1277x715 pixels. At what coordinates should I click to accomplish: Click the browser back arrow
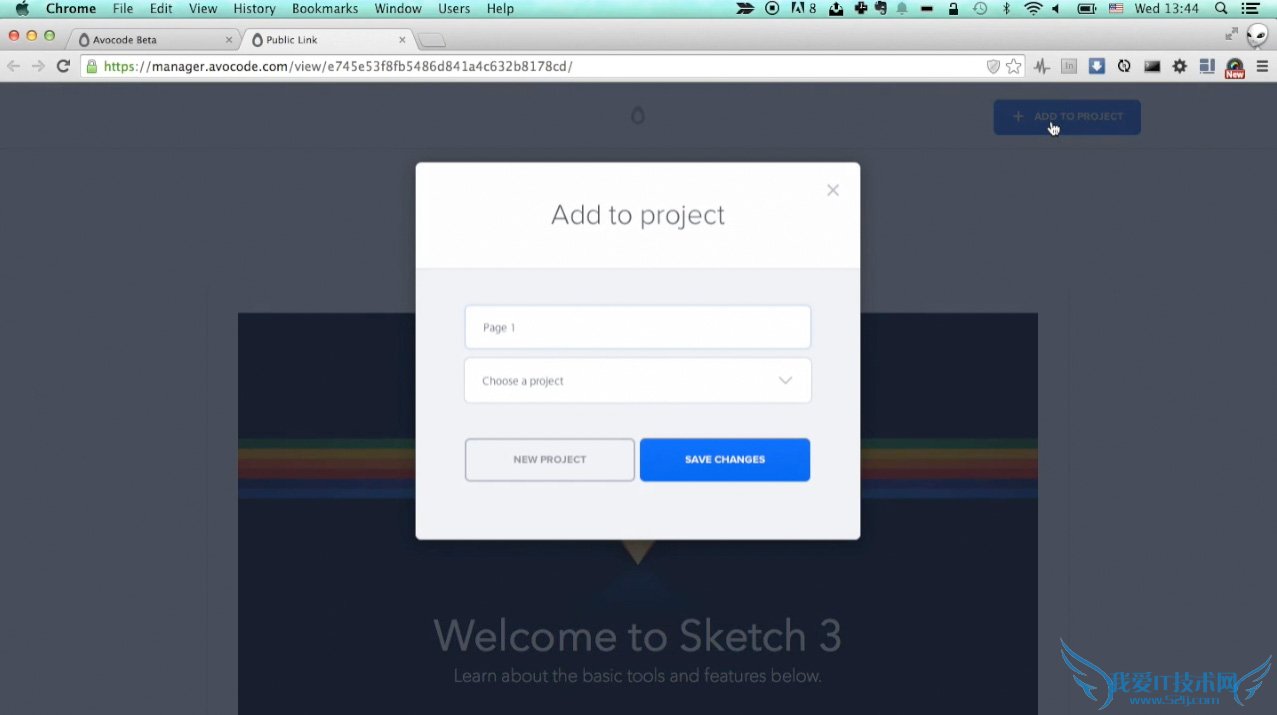pyautogui.click(x=13, y=66)
